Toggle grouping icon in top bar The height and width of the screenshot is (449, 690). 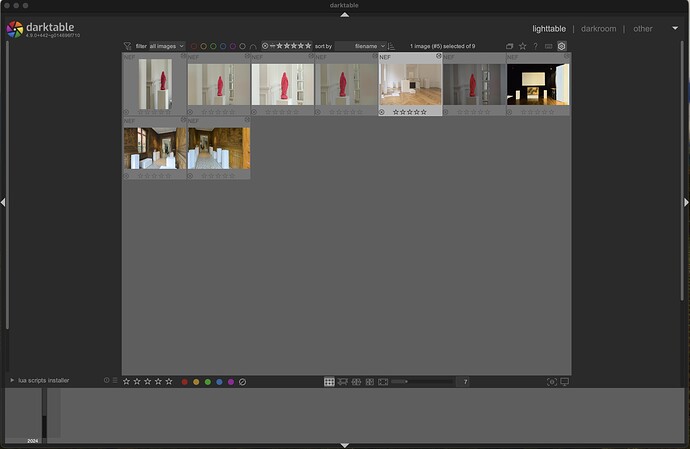[510, 46]
